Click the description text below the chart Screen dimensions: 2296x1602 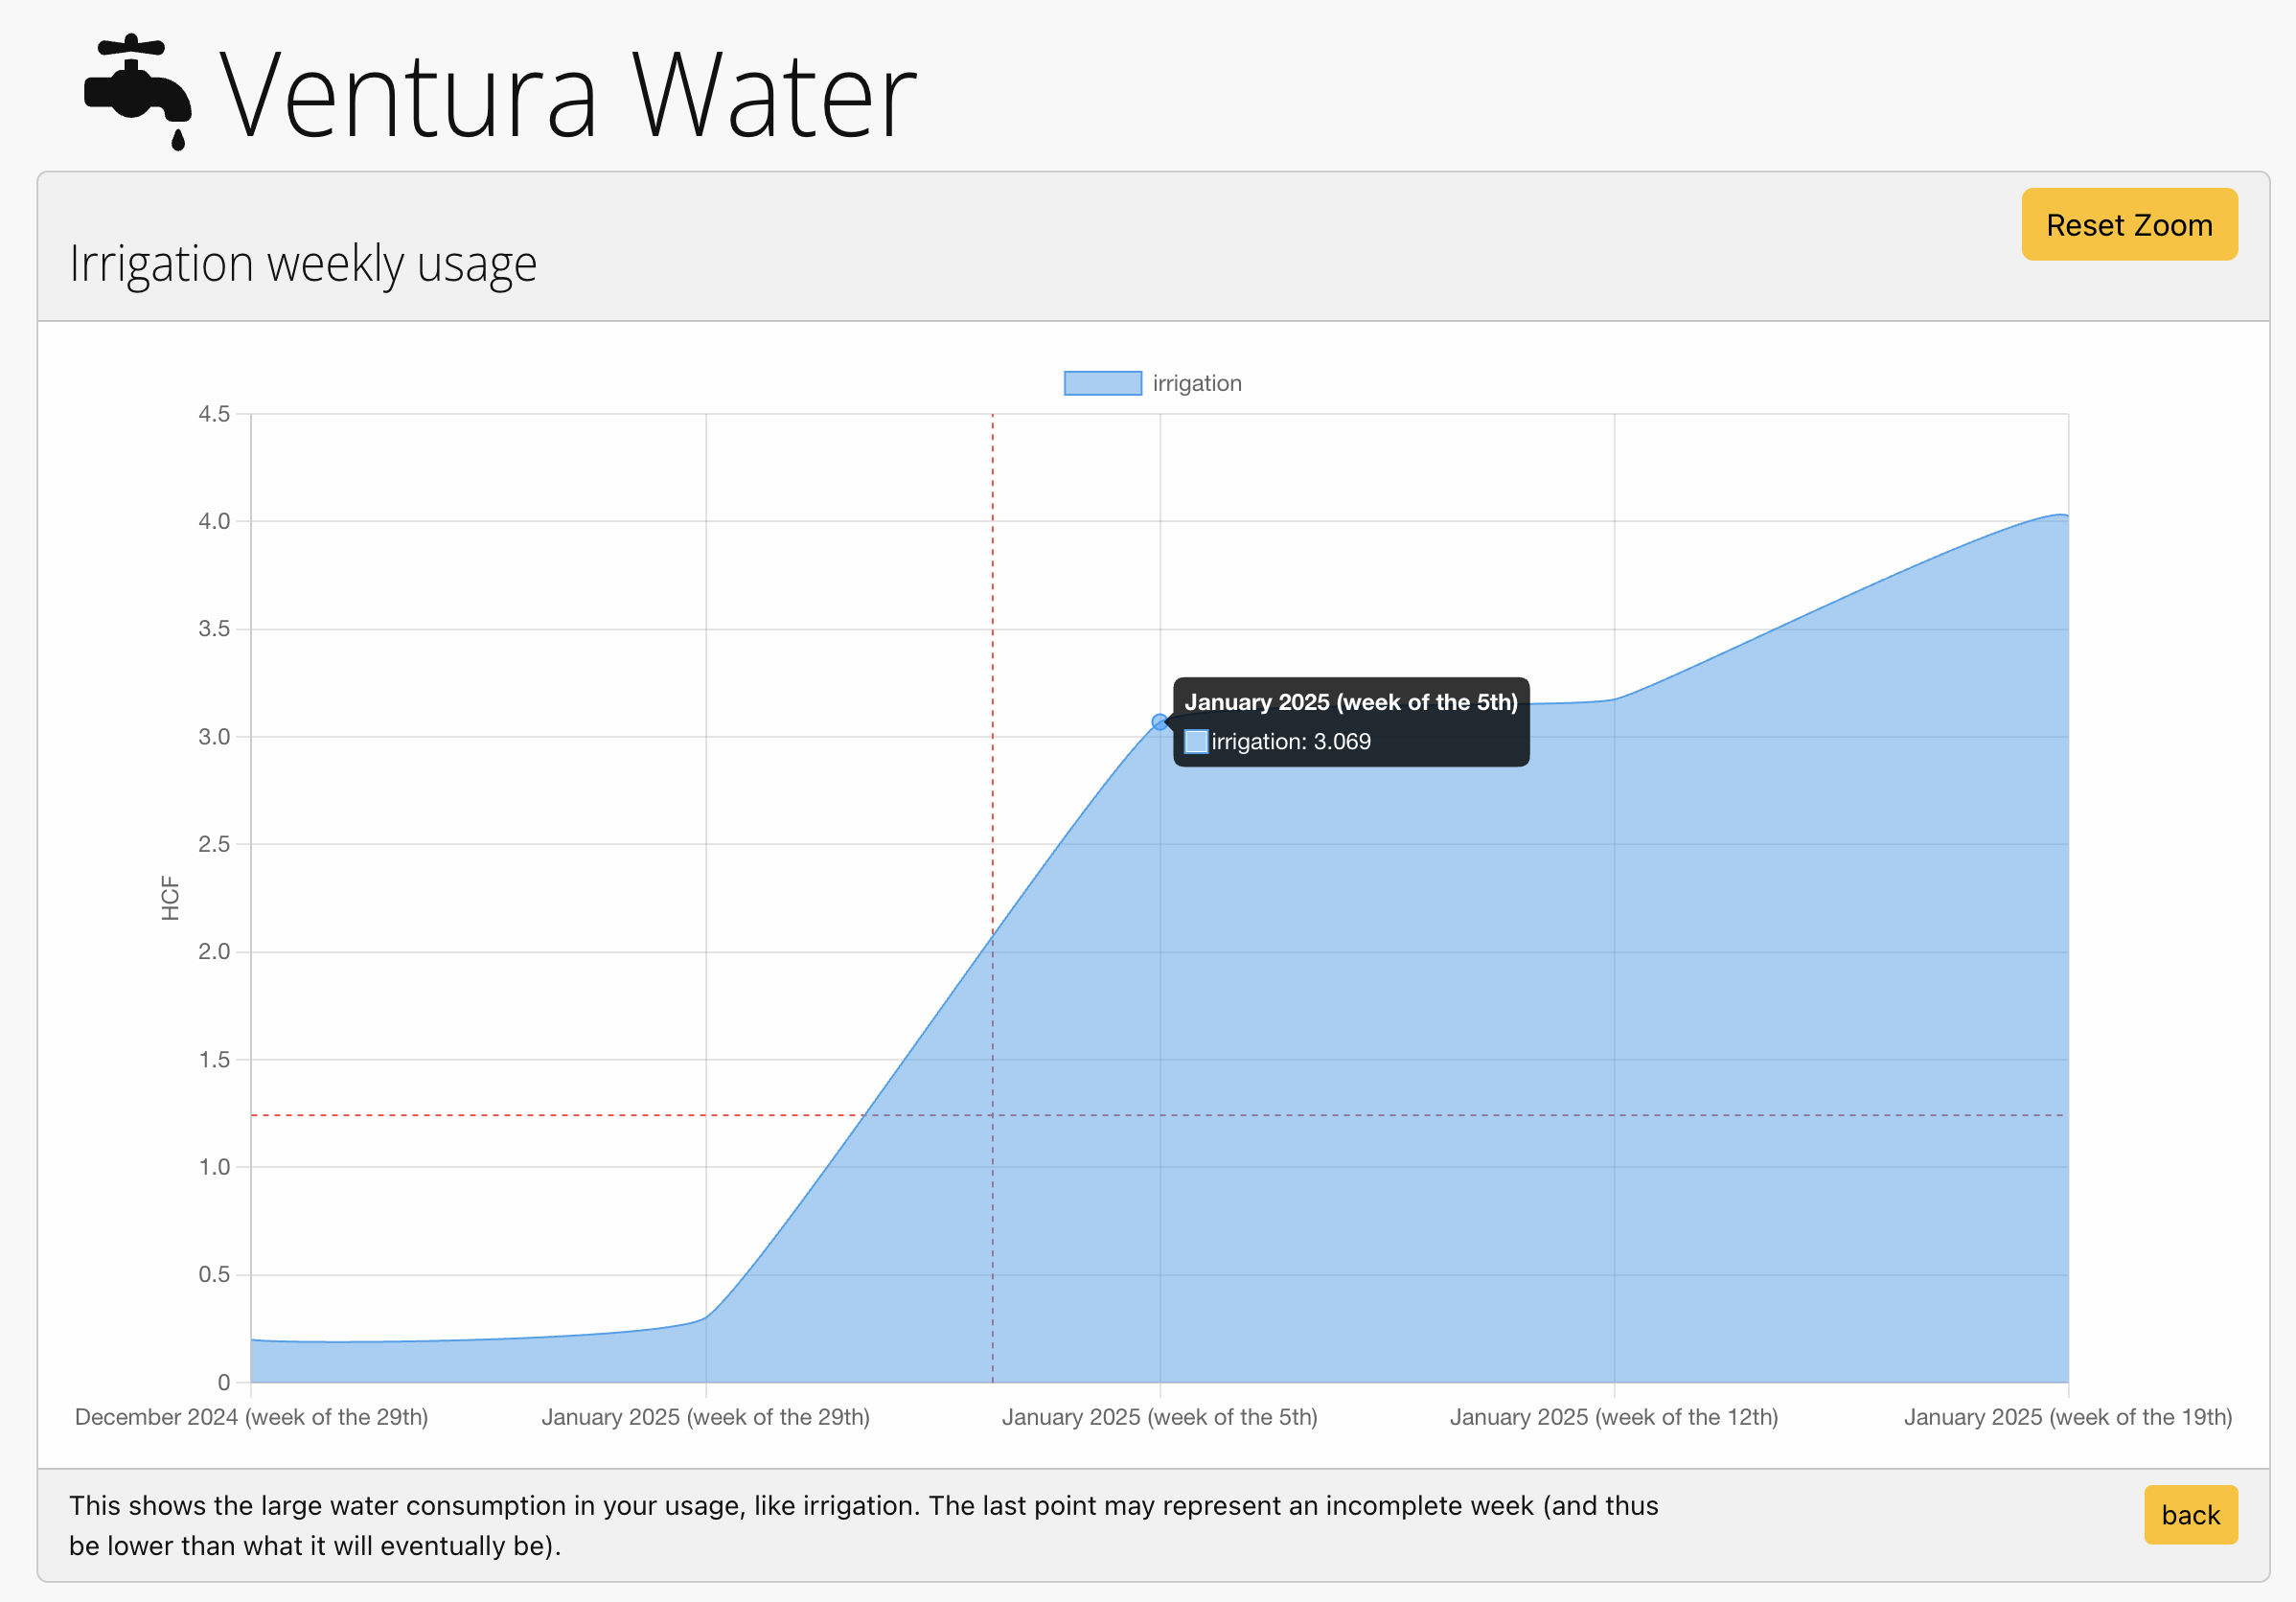(x=862, y=1524)
